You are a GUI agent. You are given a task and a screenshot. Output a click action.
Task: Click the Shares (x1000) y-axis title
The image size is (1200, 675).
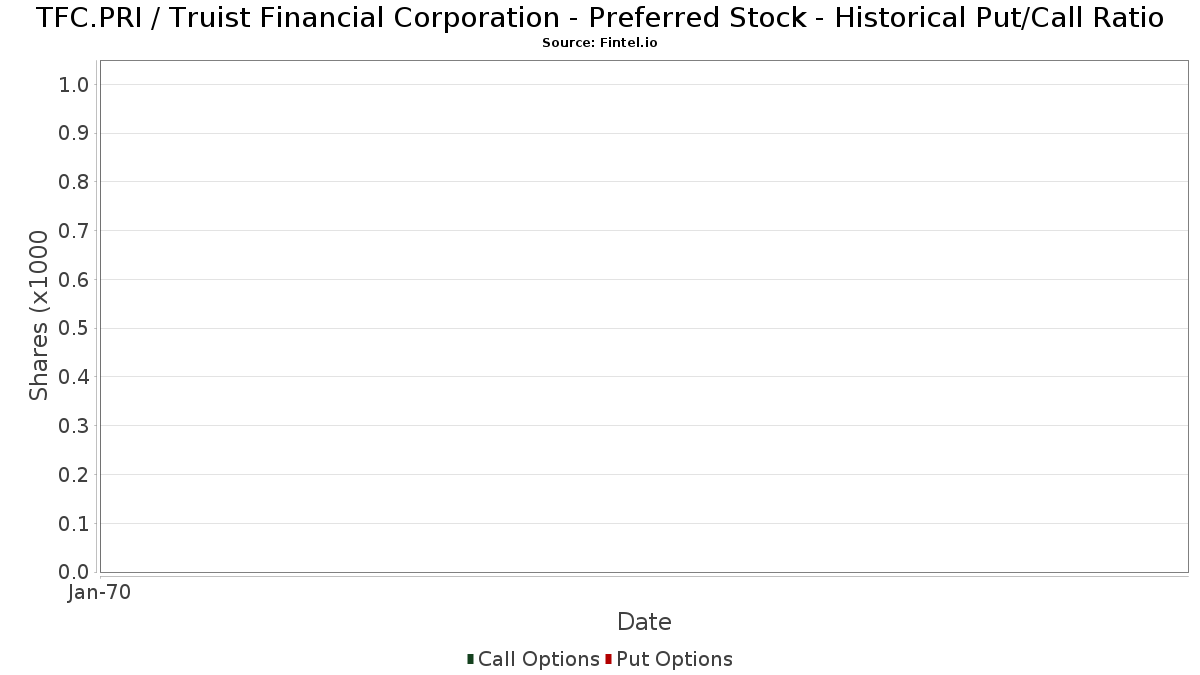tap(39, 316)
